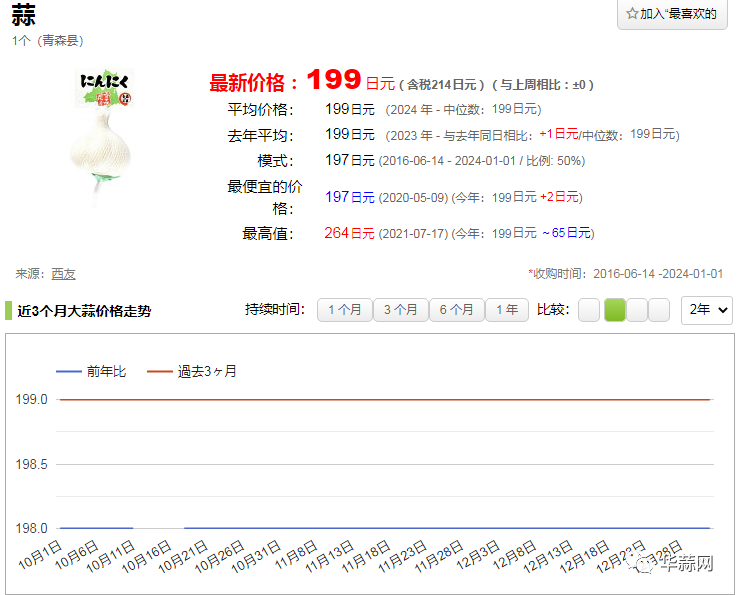The height and width of the screenshot is (595, 737).
Task: Click 前年比 legend entry
Action: 91,371
